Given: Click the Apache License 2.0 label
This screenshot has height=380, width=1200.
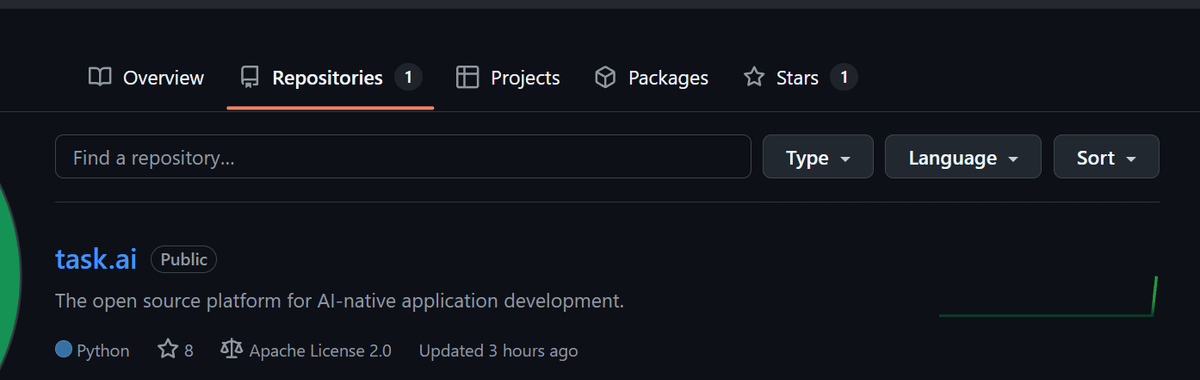Looking at the screenshot, I should 320,351.
